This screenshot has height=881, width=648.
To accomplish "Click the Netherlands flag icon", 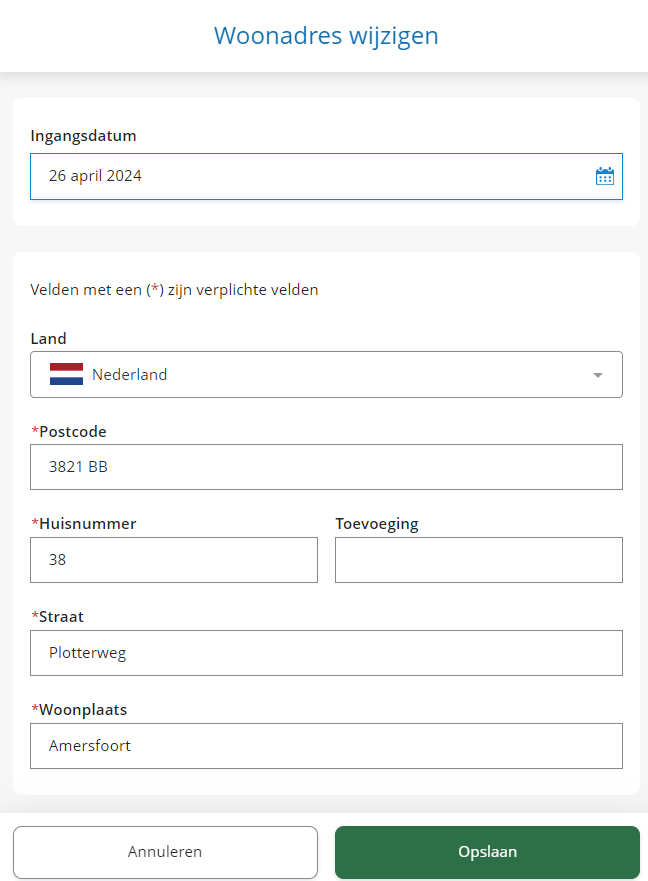I will (x=66, y=375).
